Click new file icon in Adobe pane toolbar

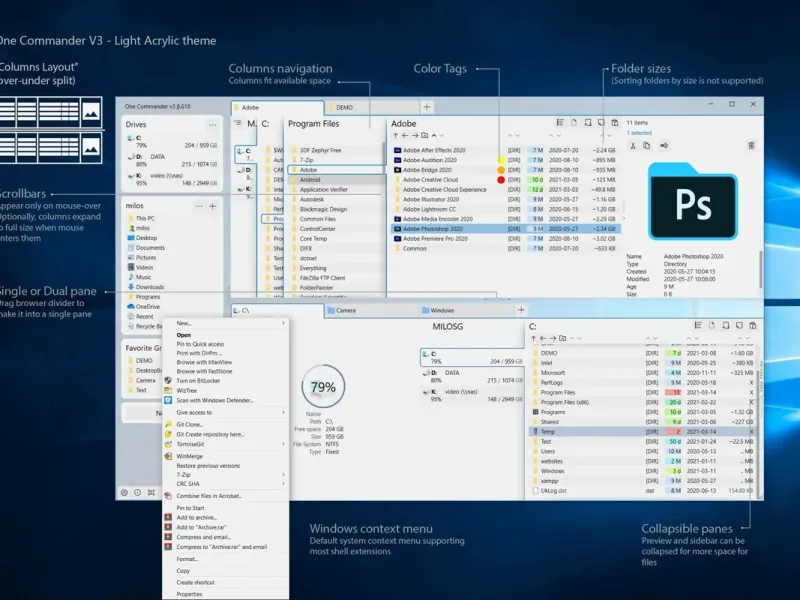[574, 122]
